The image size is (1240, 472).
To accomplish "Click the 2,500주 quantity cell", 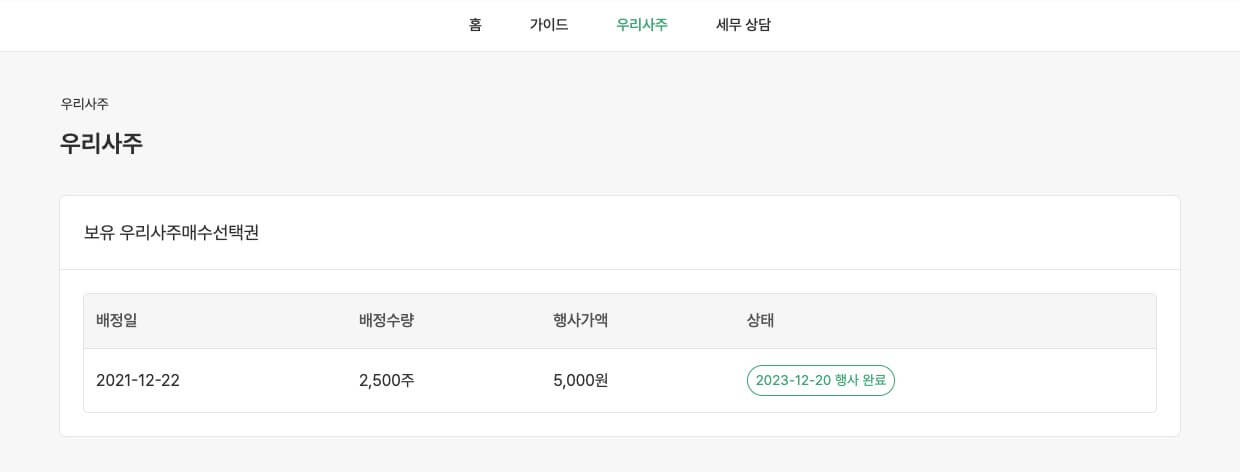I will coord(386,381).
